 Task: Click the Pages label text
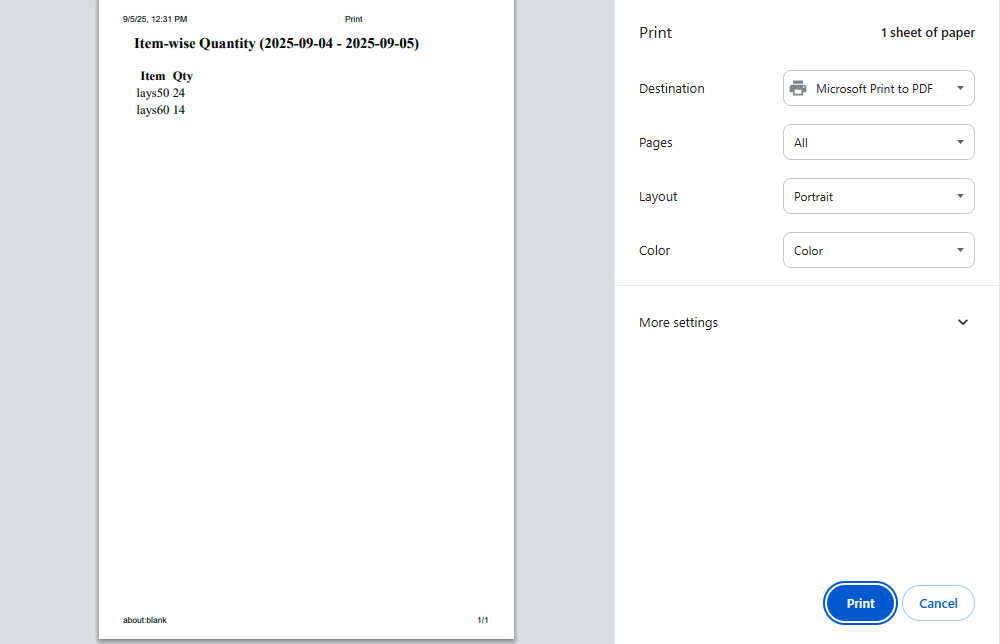tap(655, 142)
